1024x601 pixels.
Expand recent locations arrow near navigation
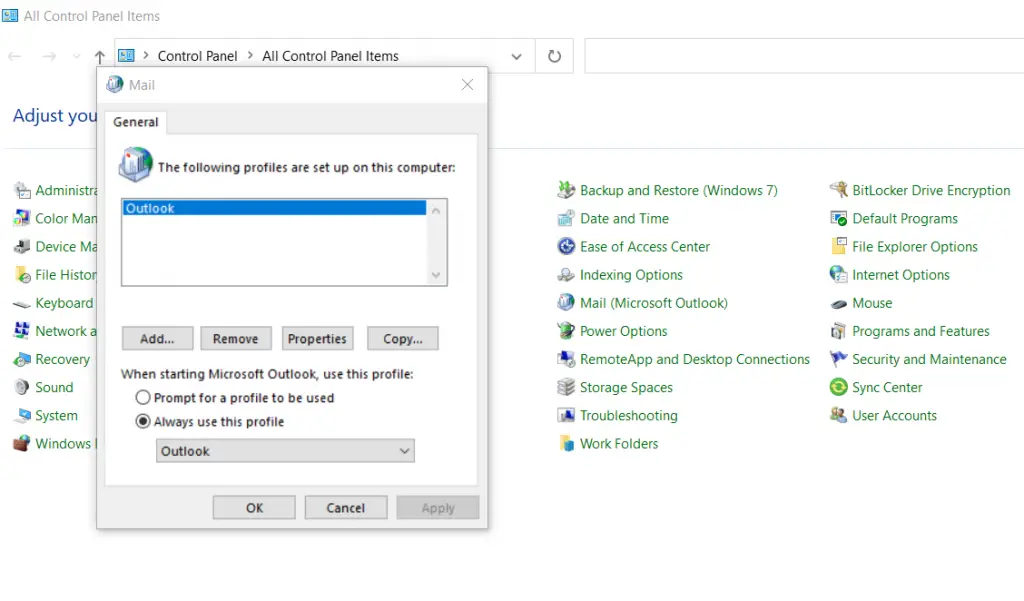pos(76,57)
